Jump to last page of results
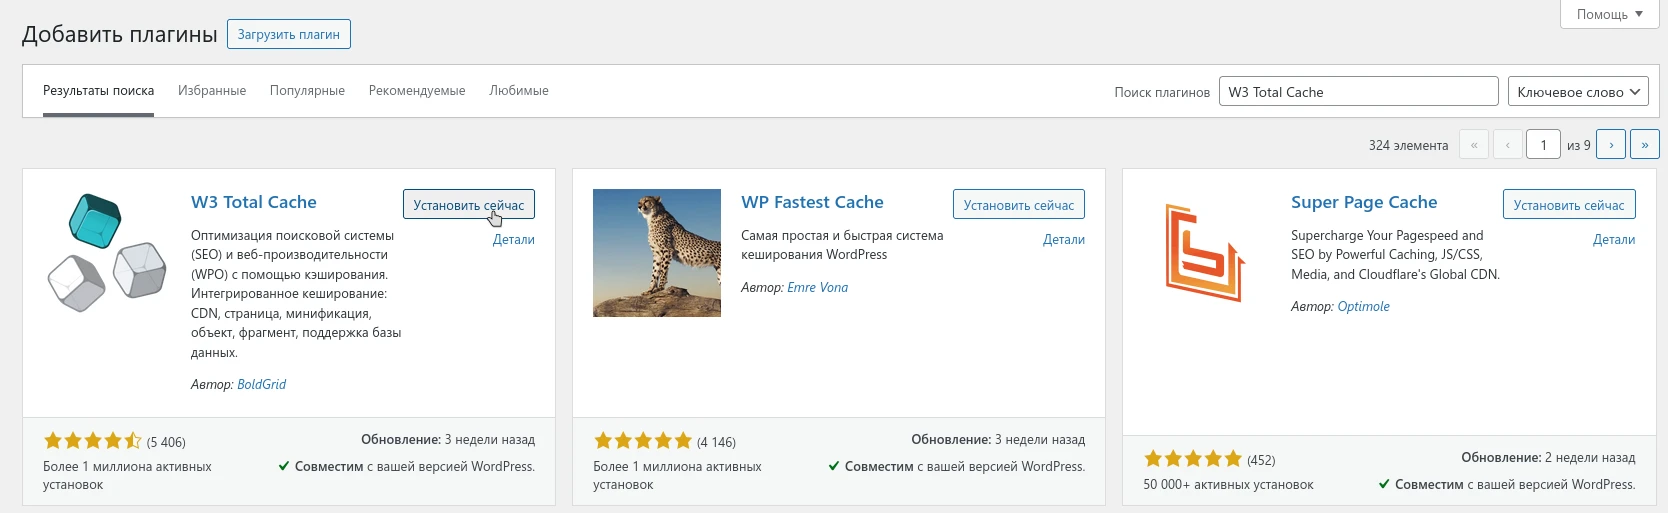Screen dimensions: 1668x513 click(x=1644, y=145)
